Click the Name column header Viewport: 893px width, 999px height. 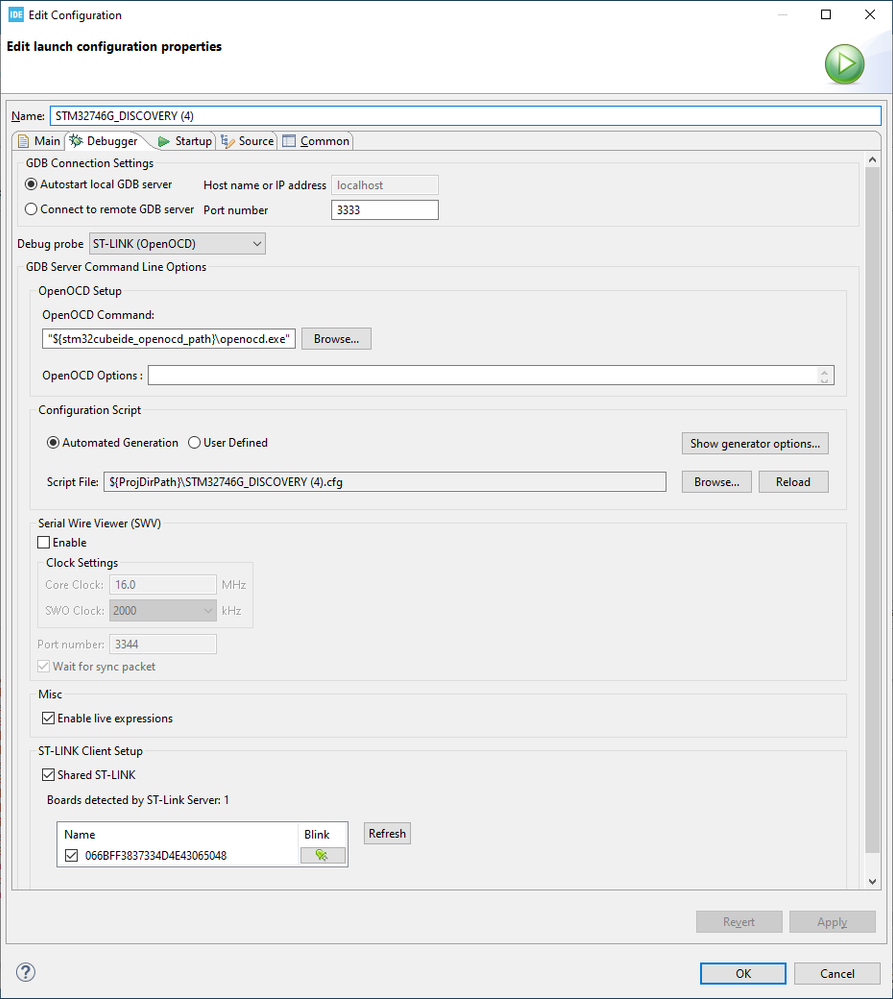(178, 834)
